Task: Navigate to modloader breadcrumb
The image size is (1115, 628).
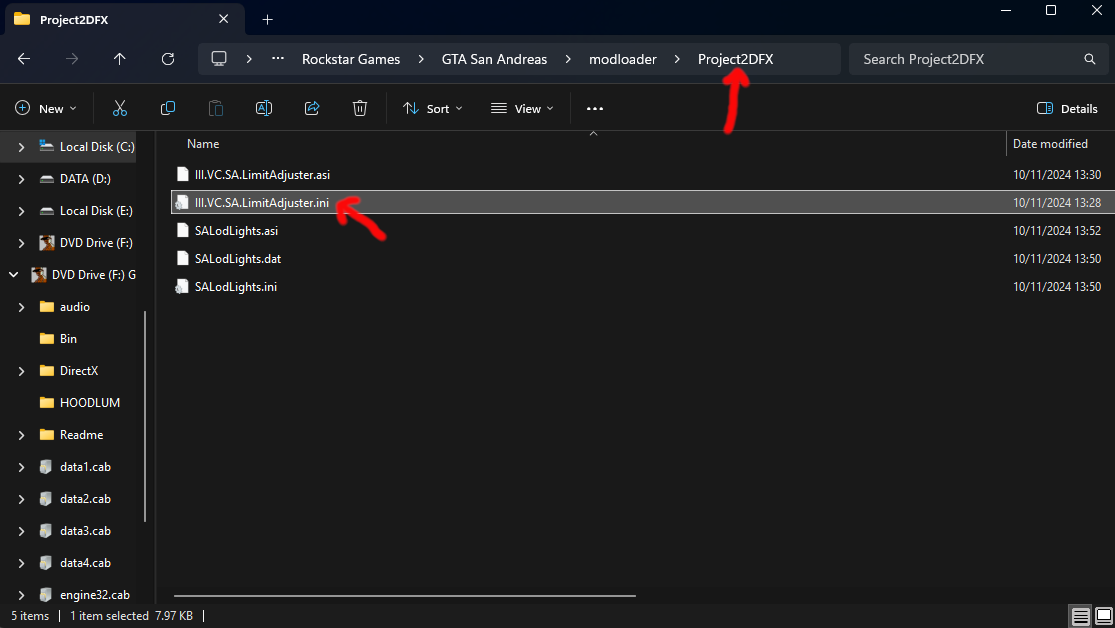Action: coord(622,59)
